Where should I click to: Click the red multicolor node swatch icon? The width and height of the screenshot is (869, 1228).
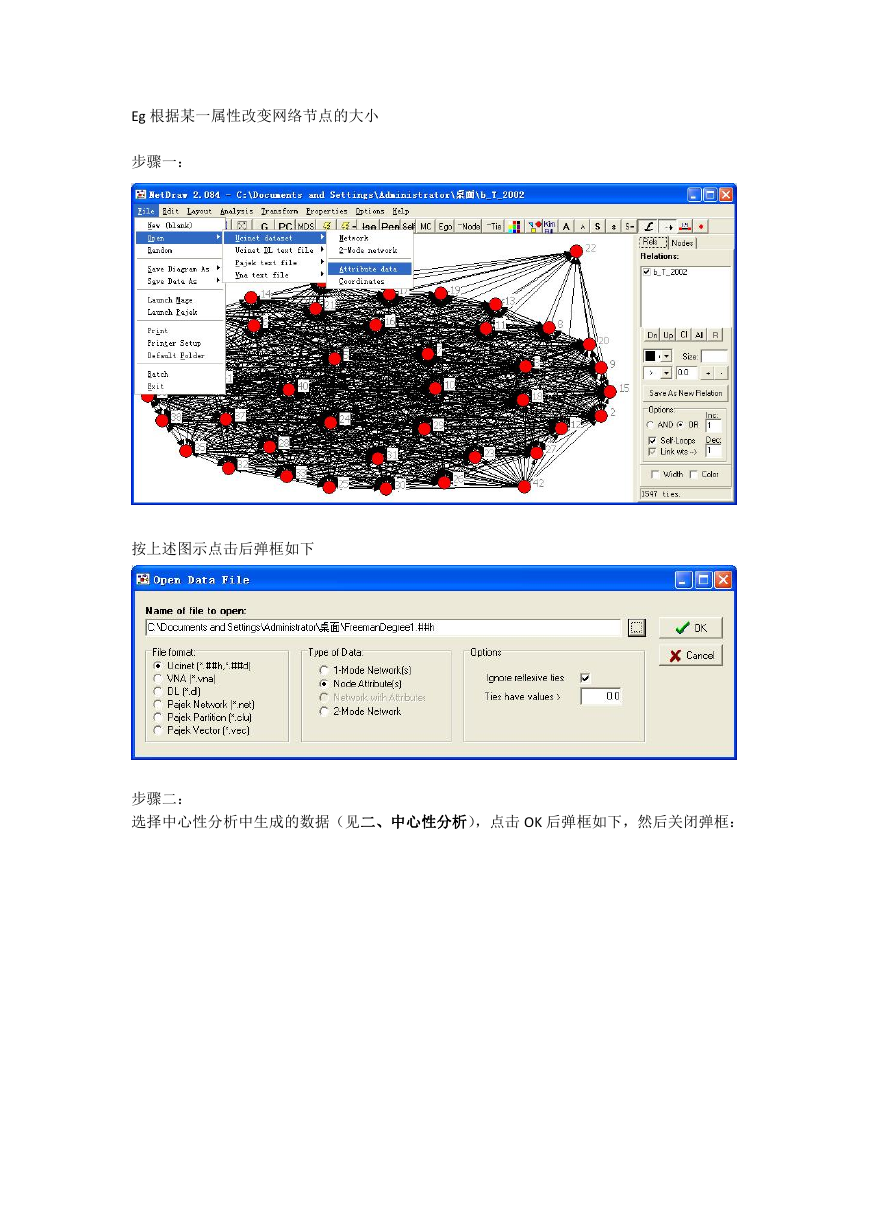(534, 226)
